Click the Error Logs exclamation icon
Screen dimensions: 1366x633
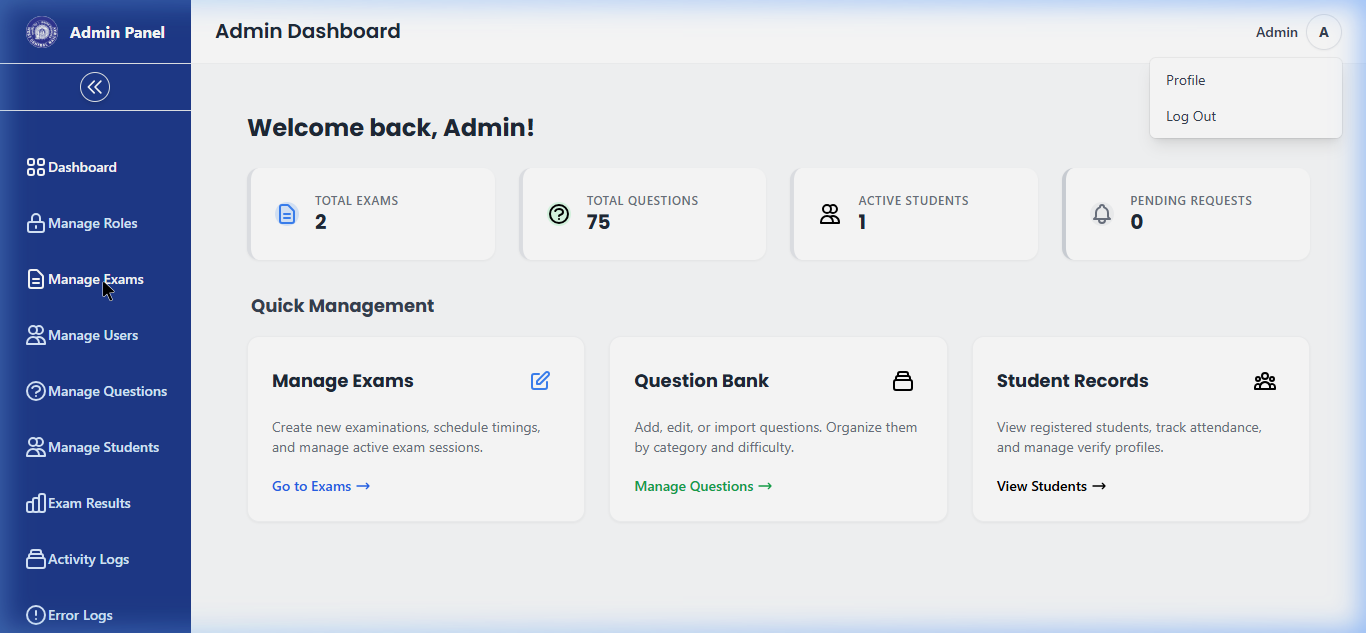point(36,615)
